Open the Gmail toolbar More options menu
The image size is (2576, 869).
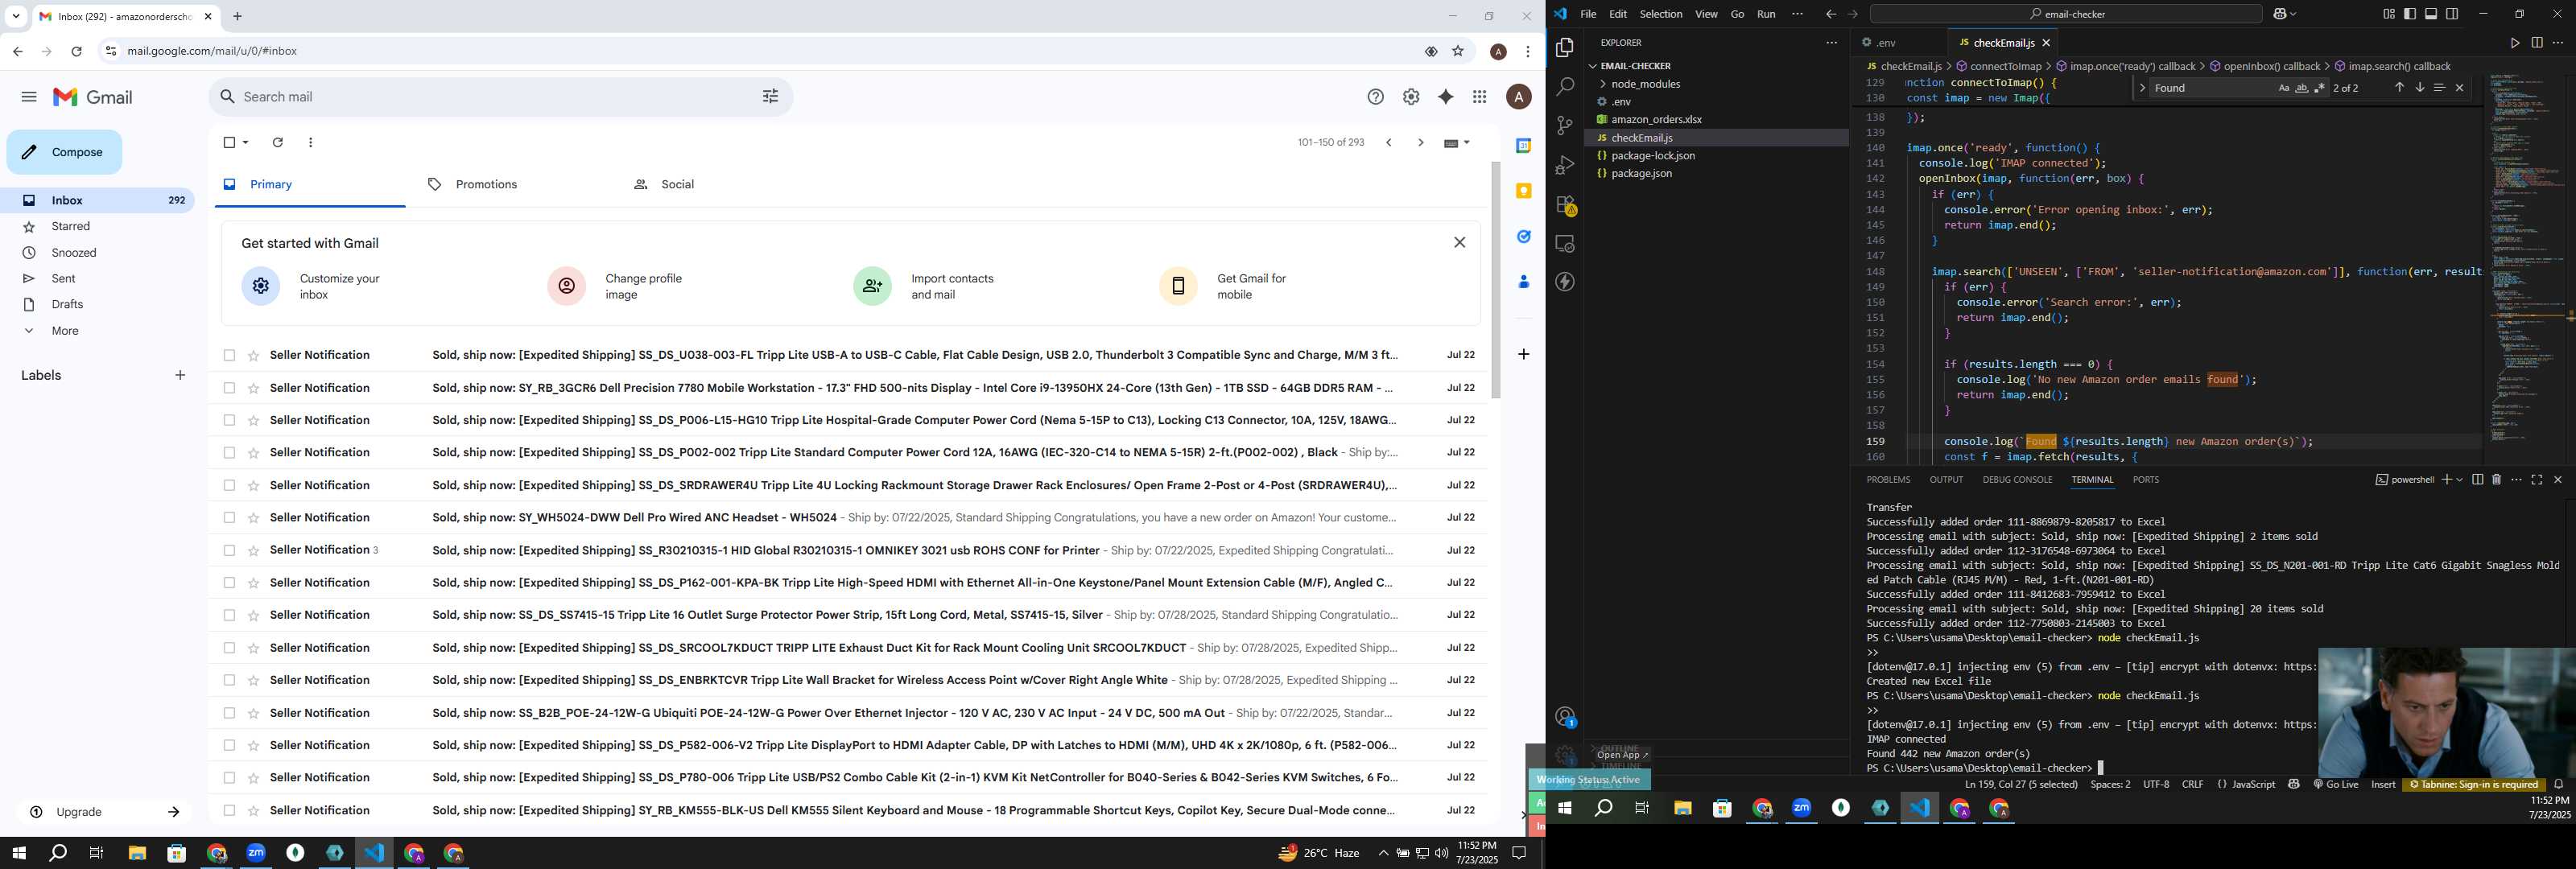click(x=311, y=143)
